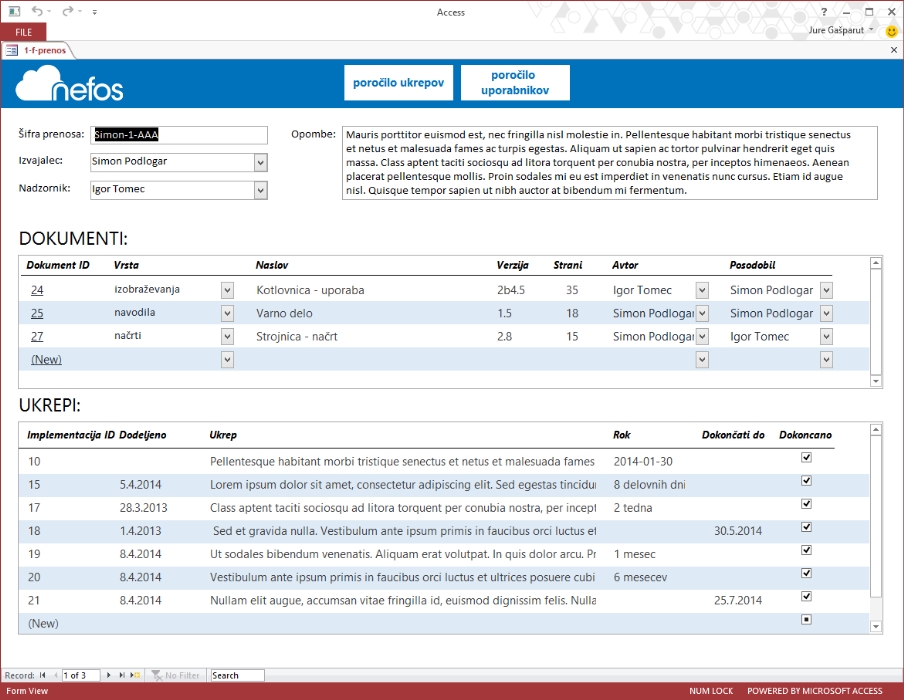This screenshot has width=904, height=700.
Task: Open the Help question mark
Action: point(824,12)
